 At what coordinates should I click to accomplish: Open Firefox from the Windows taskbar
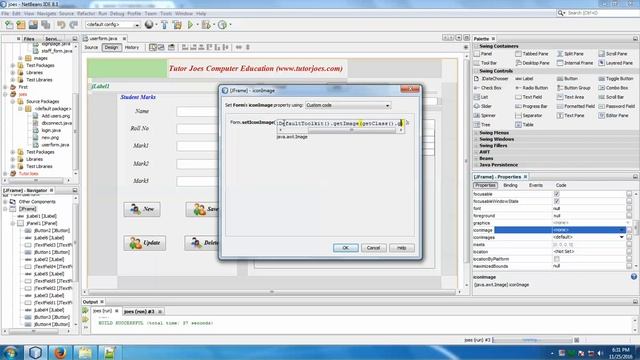(60, 352)
